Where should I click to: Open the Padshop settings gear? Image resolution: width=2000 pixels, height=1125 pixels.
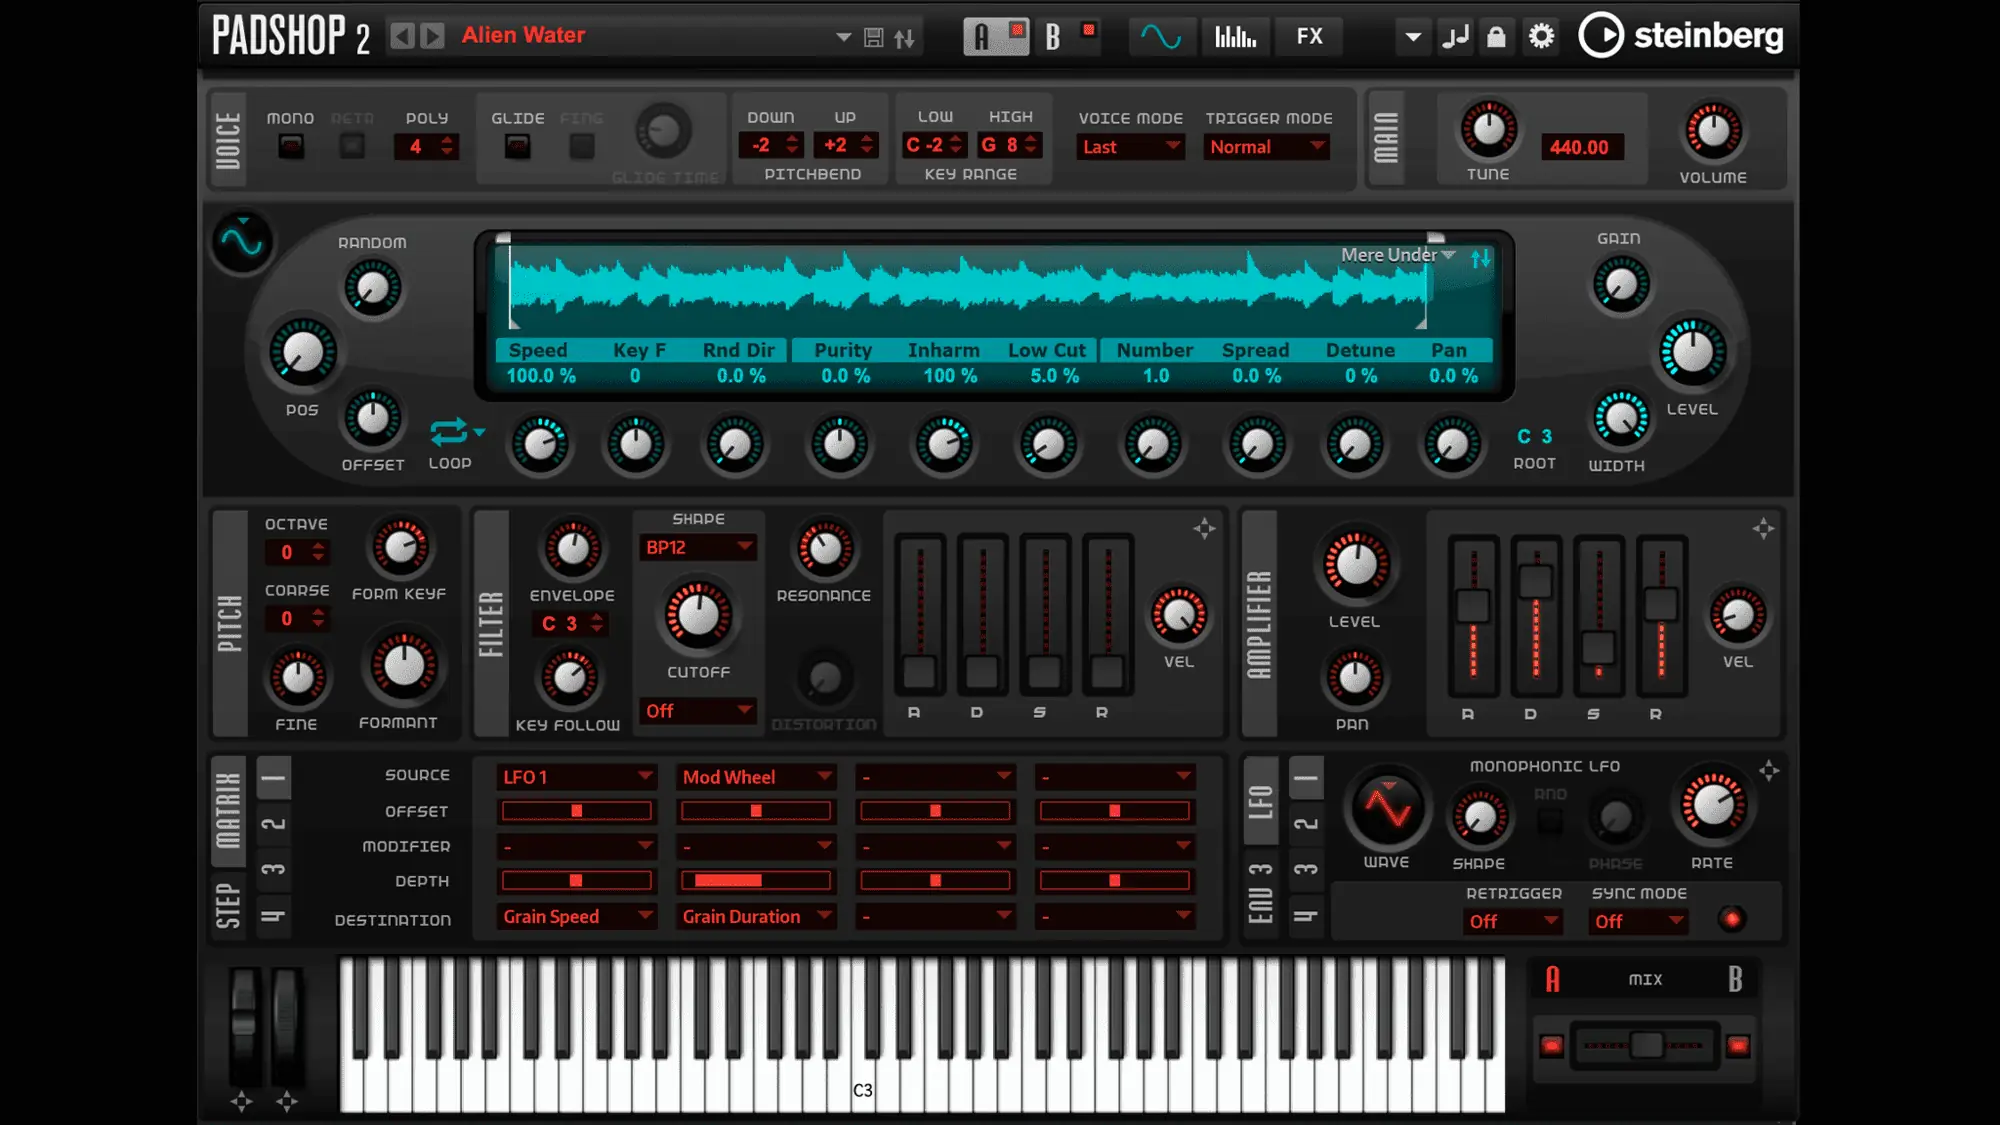(x=1541, y=36)
